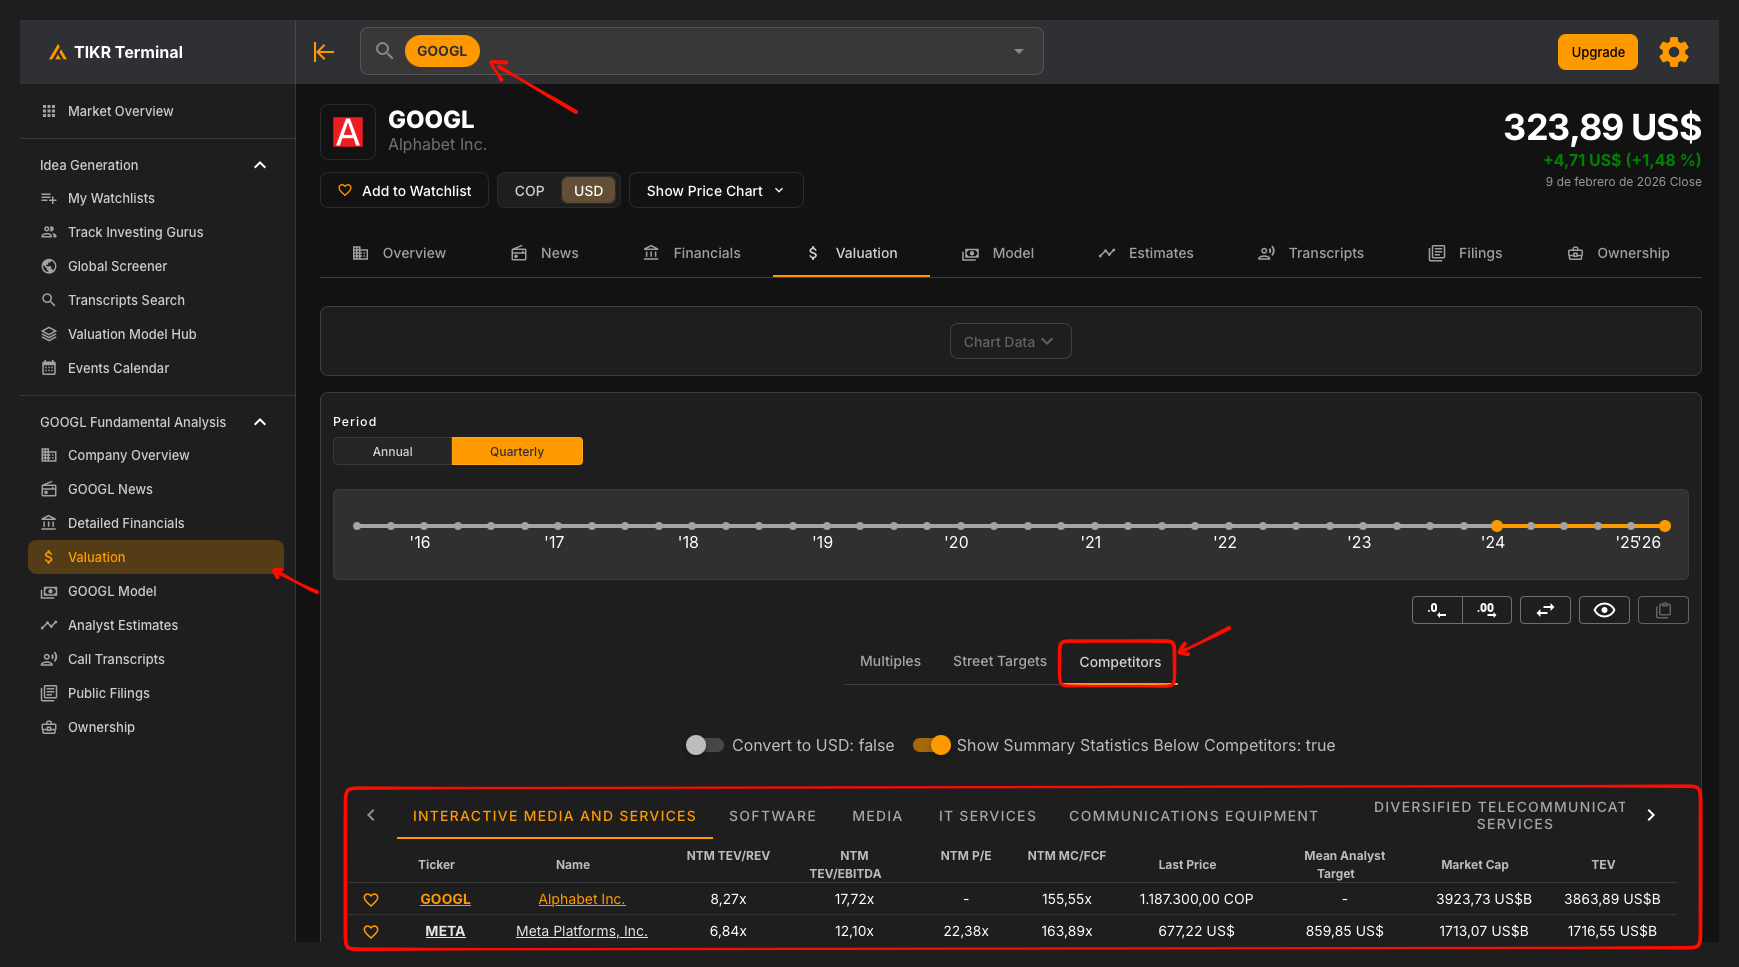Click the increase decimal places icon
Image resolution: width=1739 pixels, height=967 pixels.
tap(1487, 610)
